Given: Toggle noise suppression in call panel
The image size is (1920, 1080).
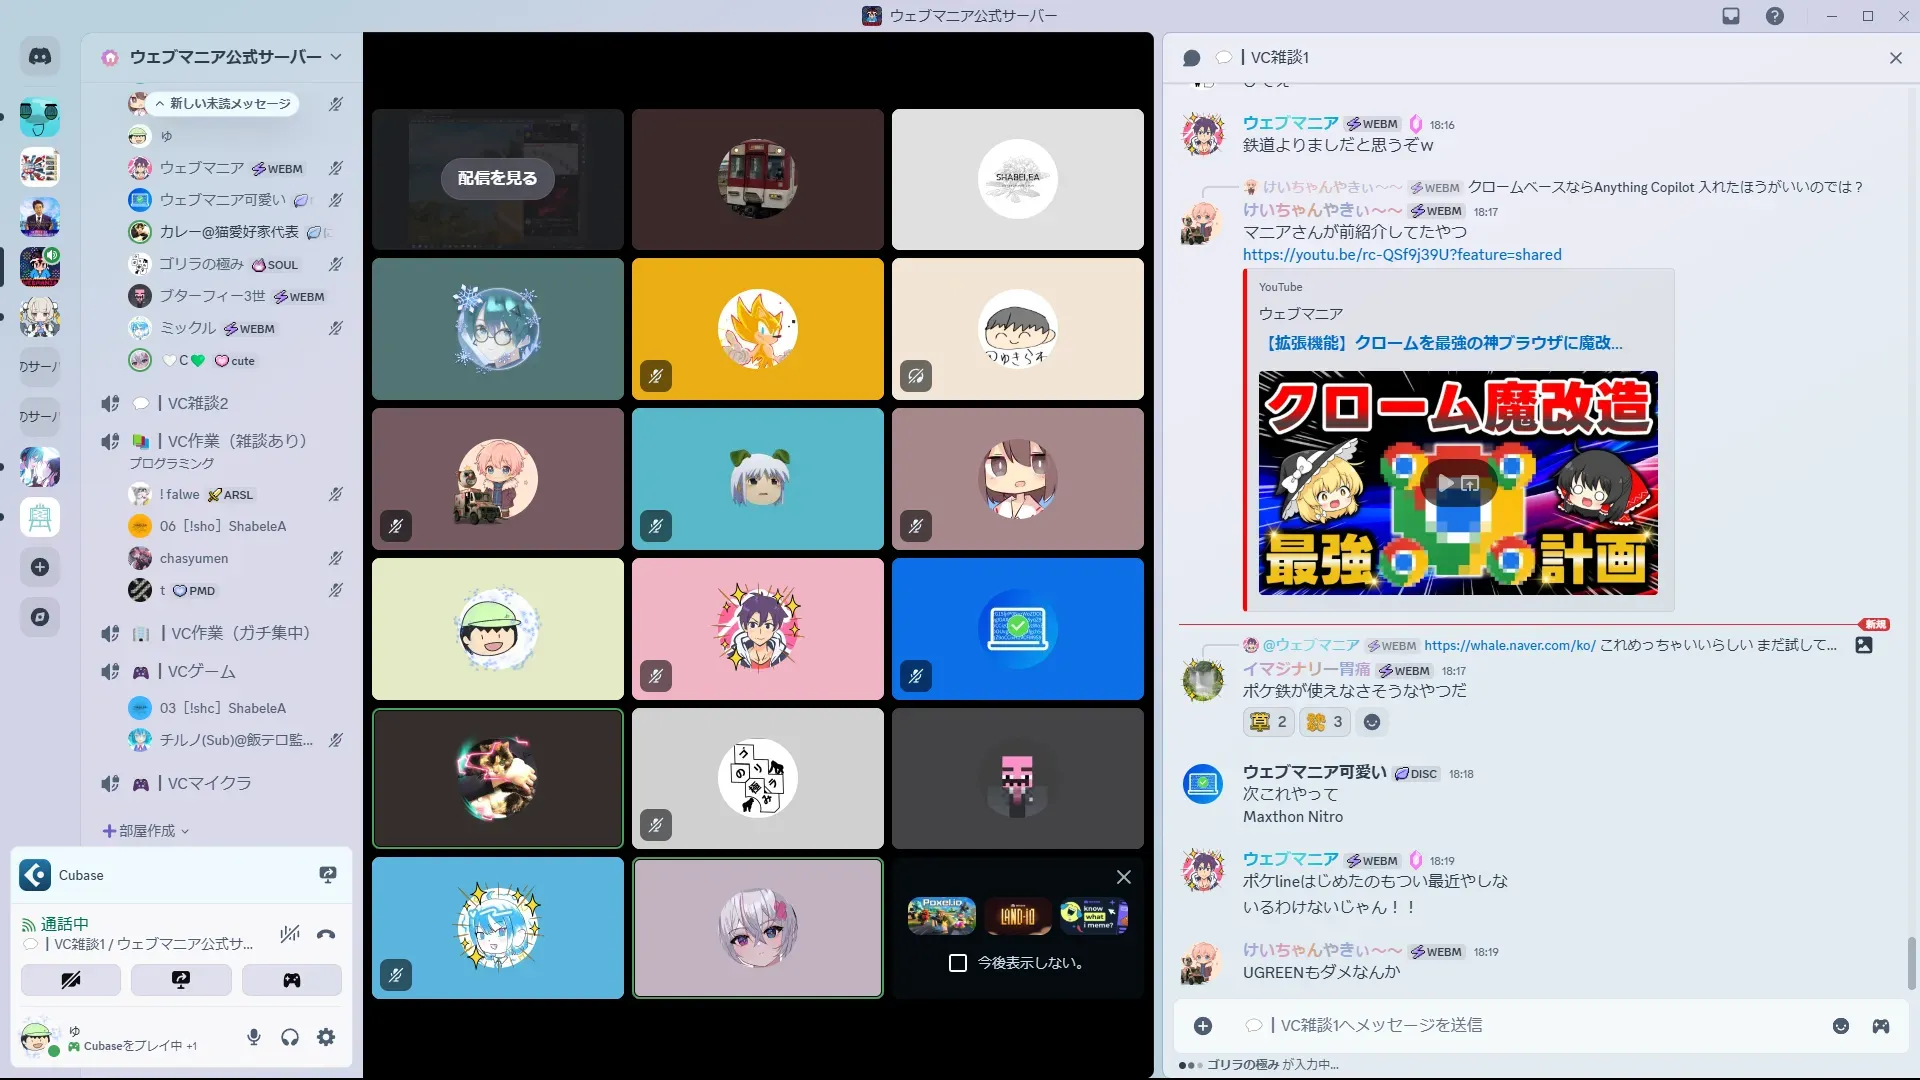Looking at the screenshot, I should pyautogui.click(x=290, y=935).
